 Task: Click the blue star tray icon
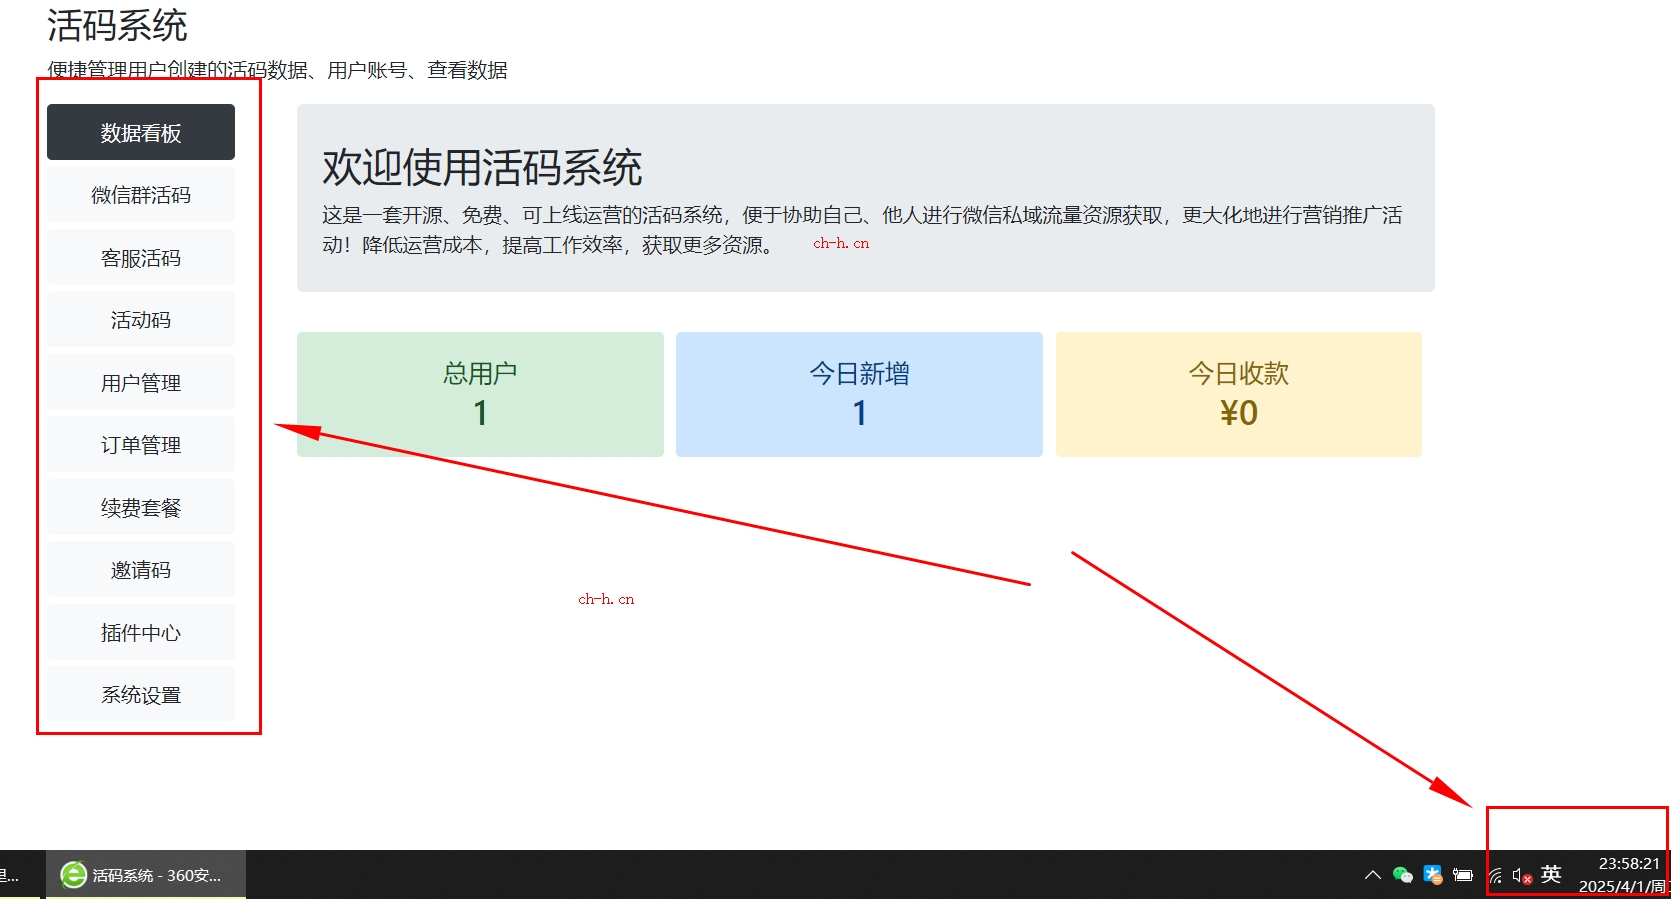[x=1433, y=875]
